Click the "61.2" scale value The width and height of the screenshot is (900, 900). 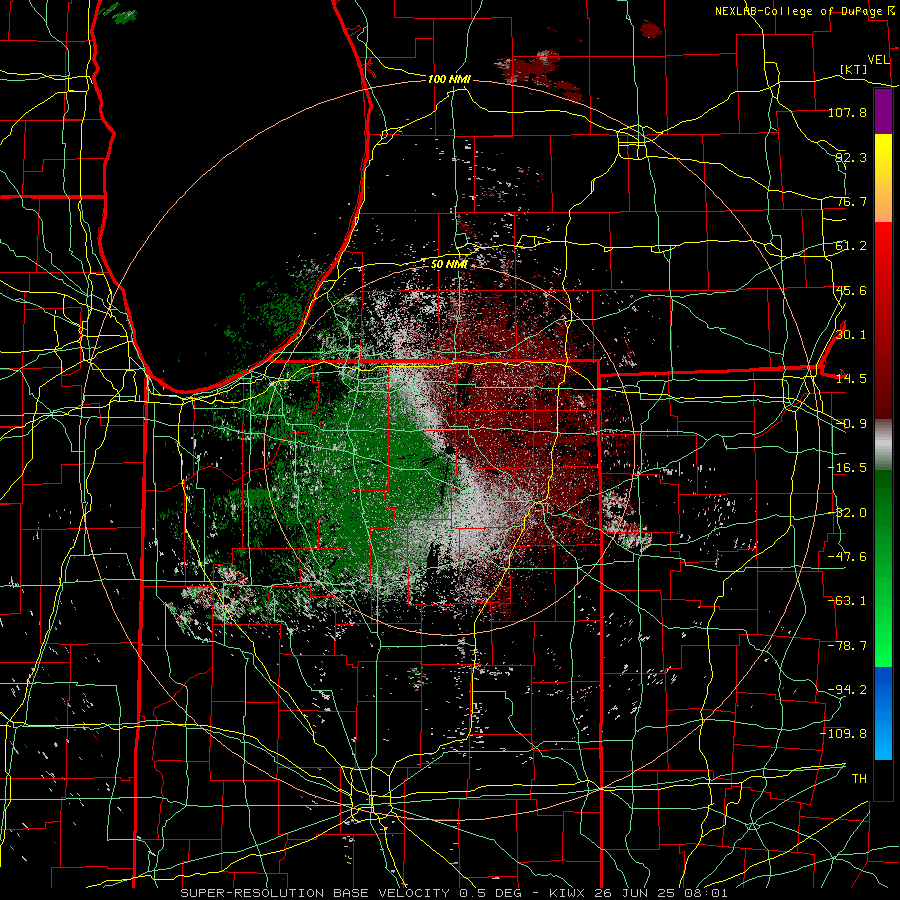851,246
